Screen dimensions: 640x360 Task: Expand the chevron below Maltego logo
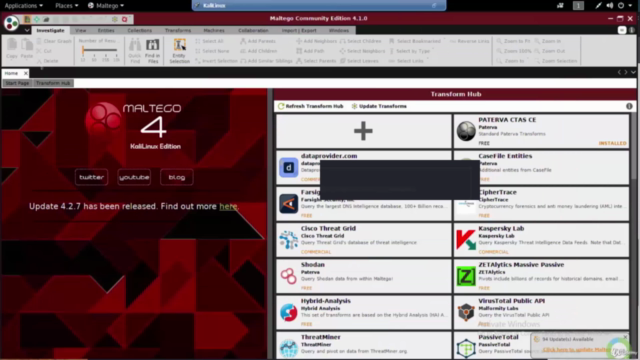tap(27, 31)
